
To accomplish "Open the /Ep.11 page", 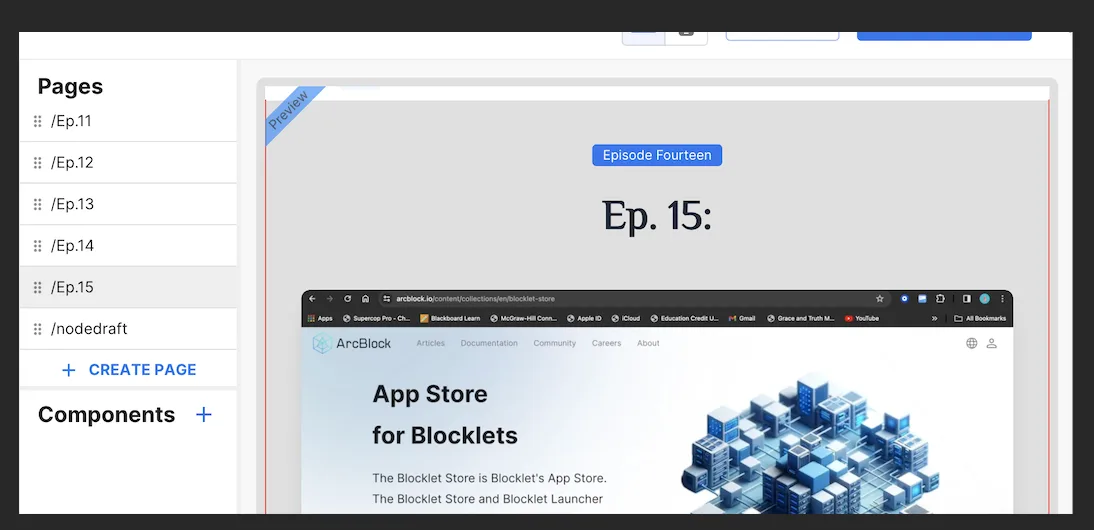I will (x=128, y=121).
